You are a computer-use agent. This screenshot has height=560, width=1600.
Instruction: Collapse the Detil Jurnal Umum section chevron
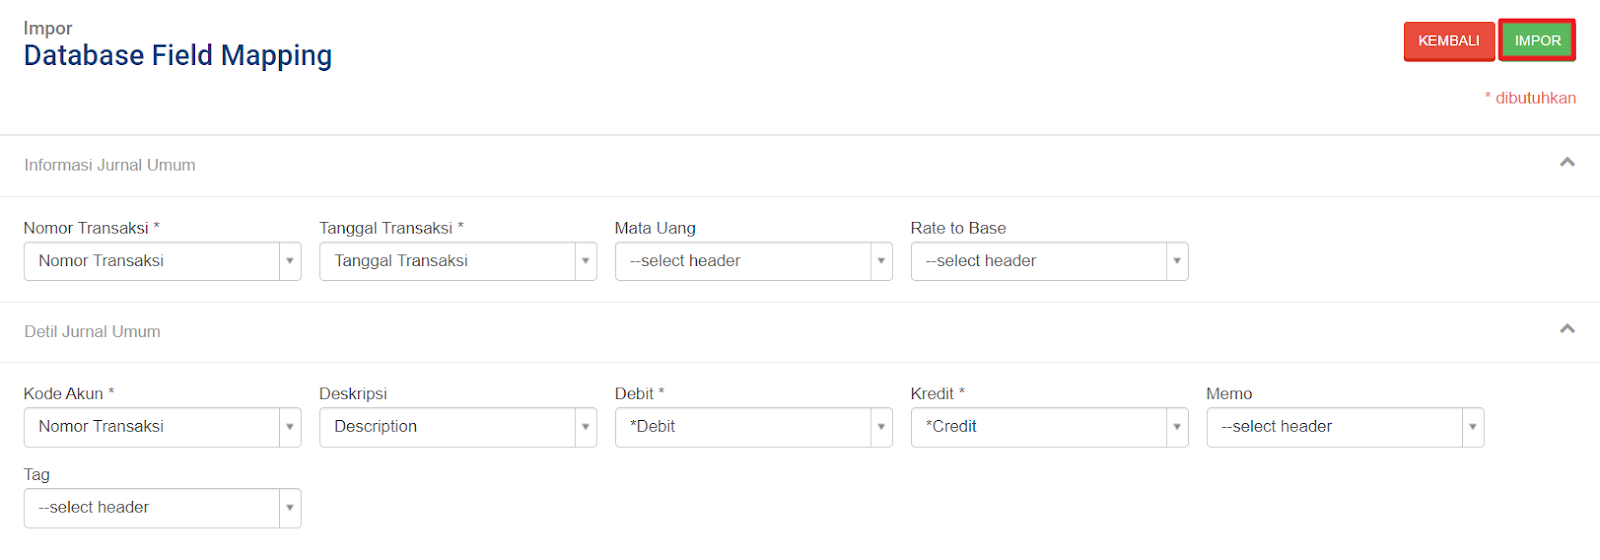coord(1567,329)
